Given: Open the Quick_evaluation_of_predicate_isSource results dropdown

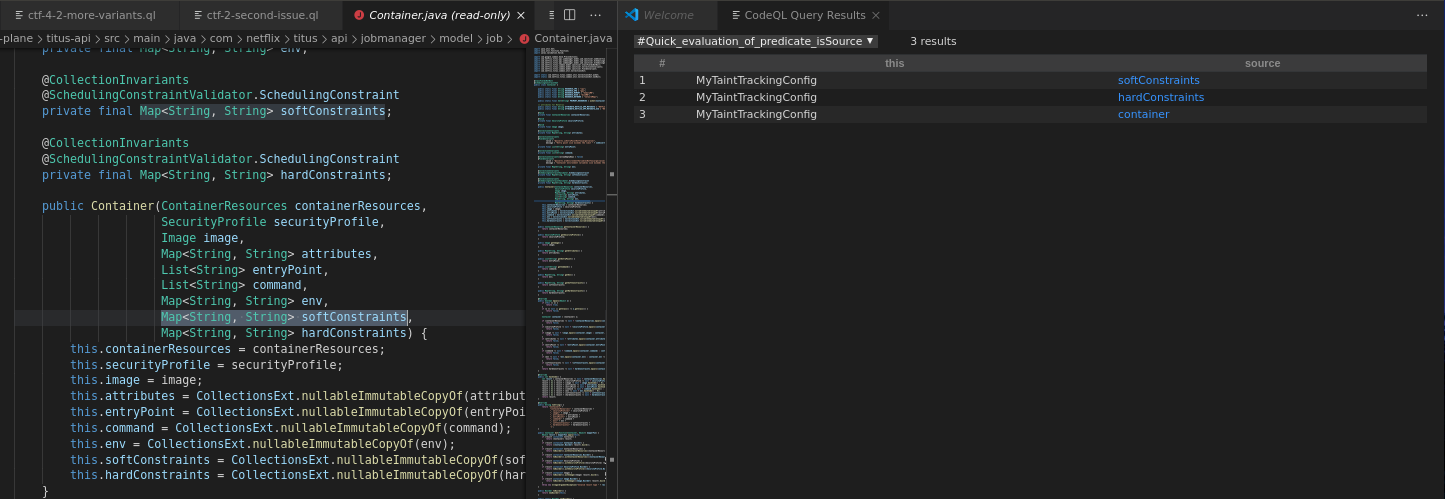Looking at the screenshot, I should 756,41.
